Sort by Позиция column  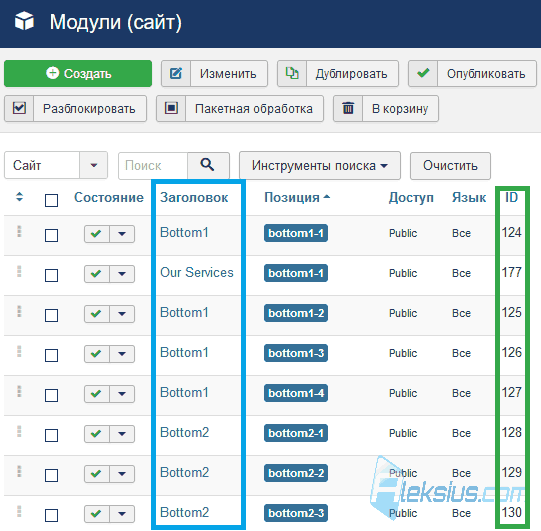pyautogui.click(x=297, y=197)
